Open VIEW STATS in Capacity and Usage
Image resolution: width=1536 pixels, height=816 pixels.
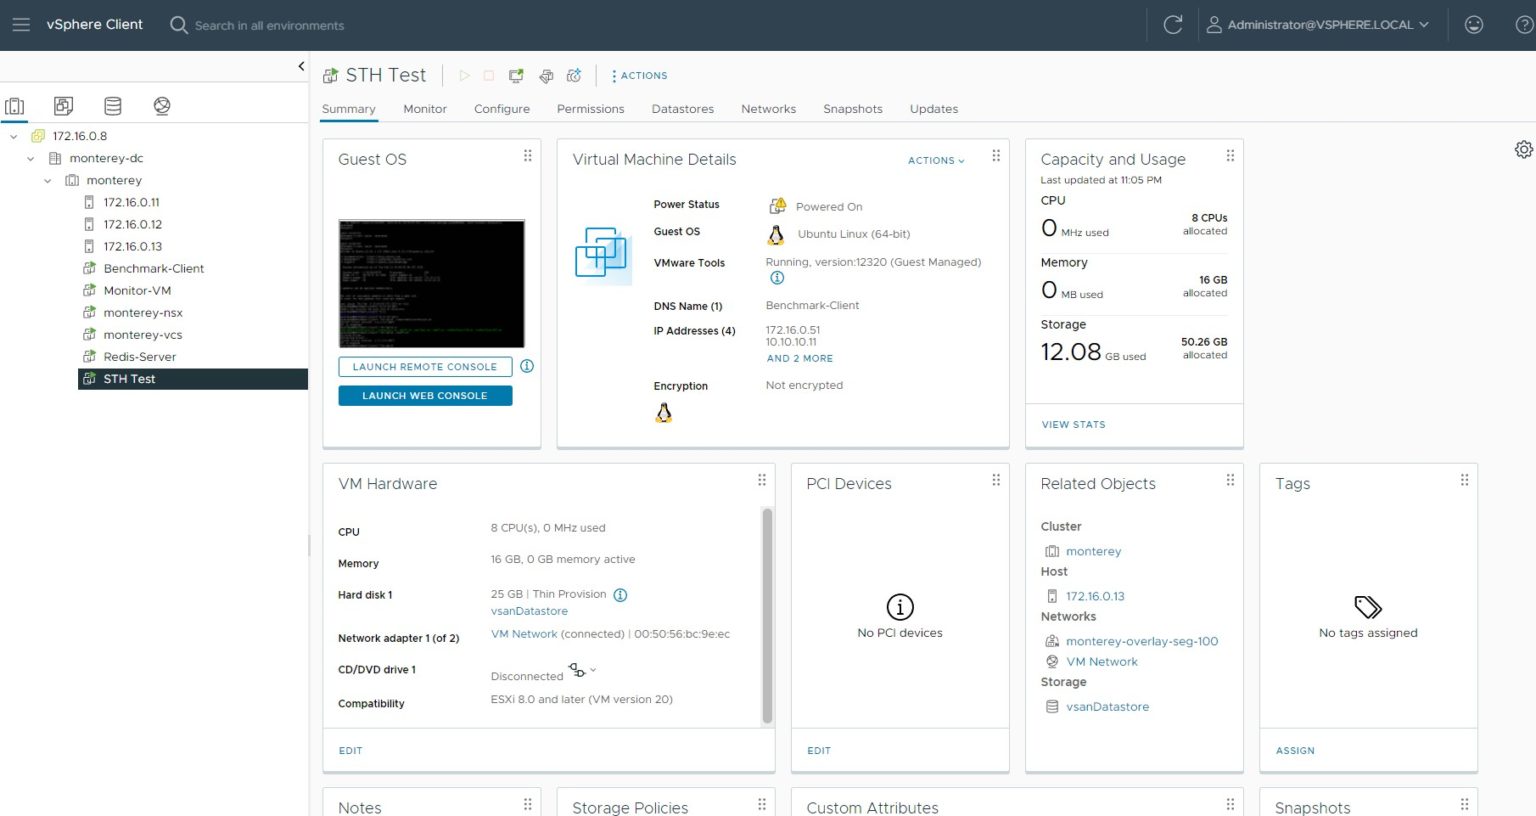pyautogui.click(x=1072, y=424)
